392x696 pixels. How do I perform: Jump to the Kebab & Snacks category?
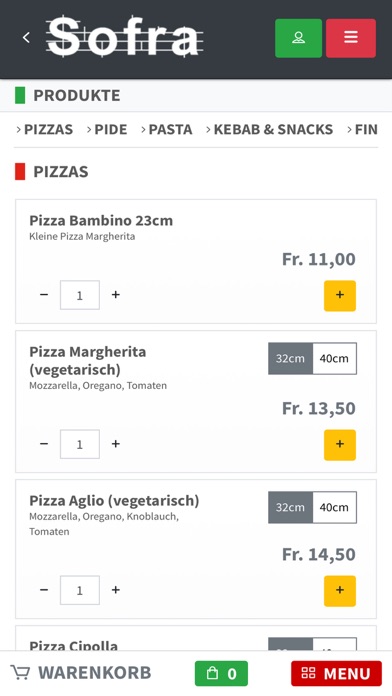pyautogui.click(x=269, y=129)
